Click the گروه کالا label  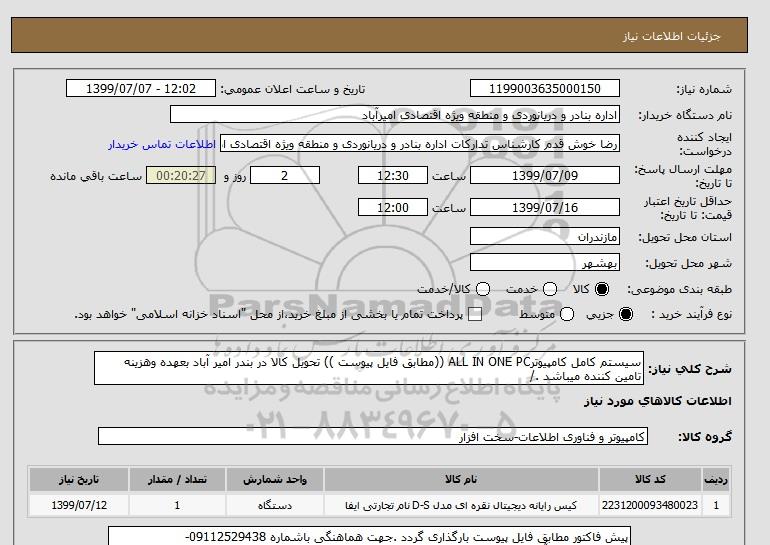tap(705, 436)
